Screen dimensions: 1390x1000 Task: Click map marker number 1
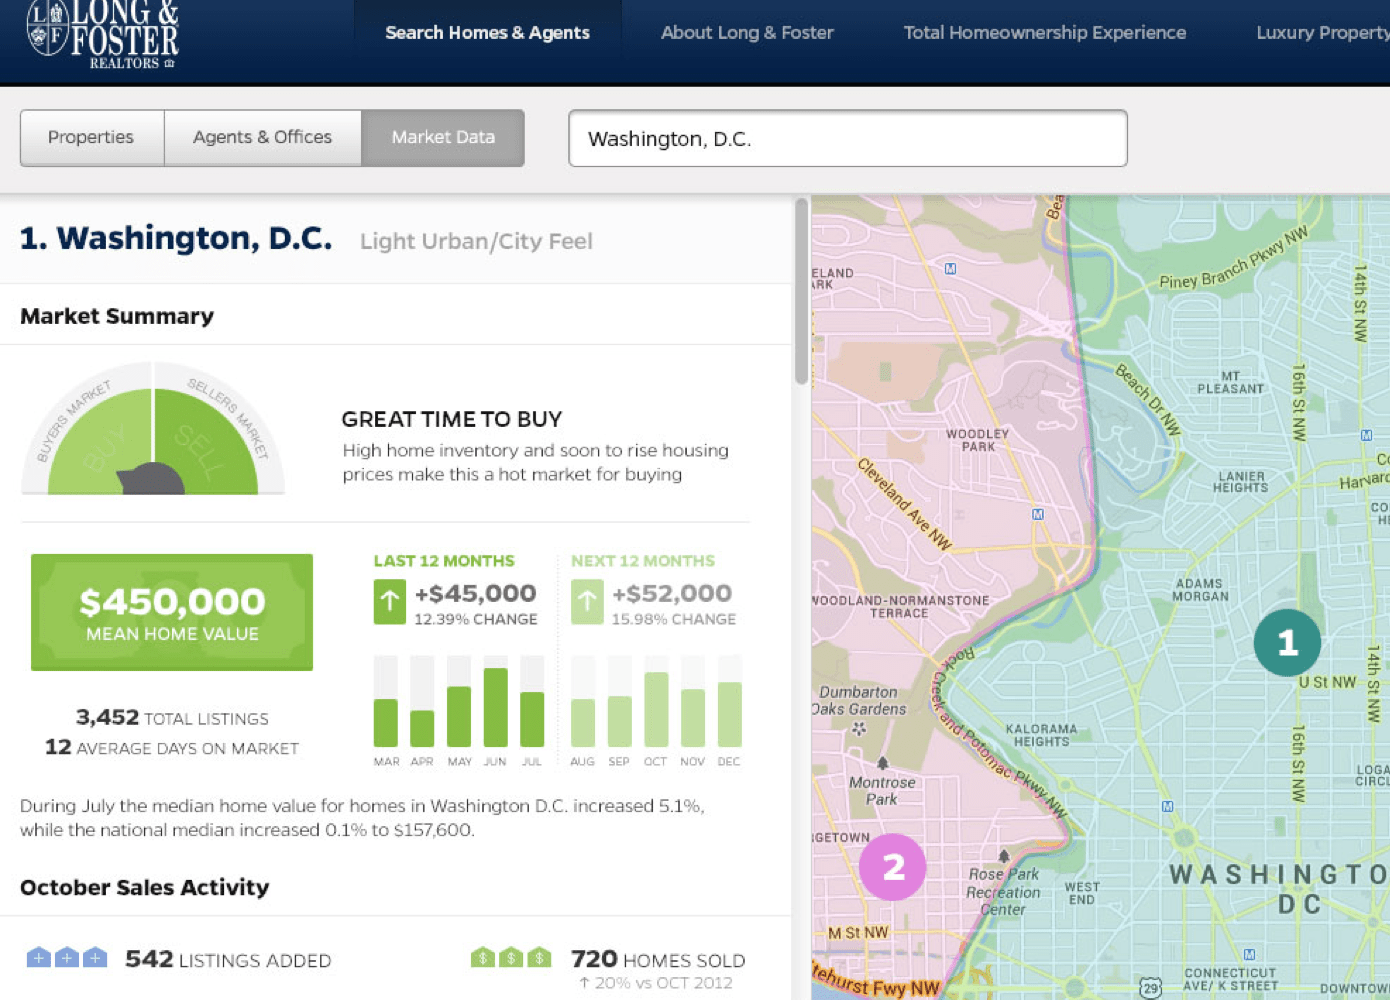(x=1287, y=643)
